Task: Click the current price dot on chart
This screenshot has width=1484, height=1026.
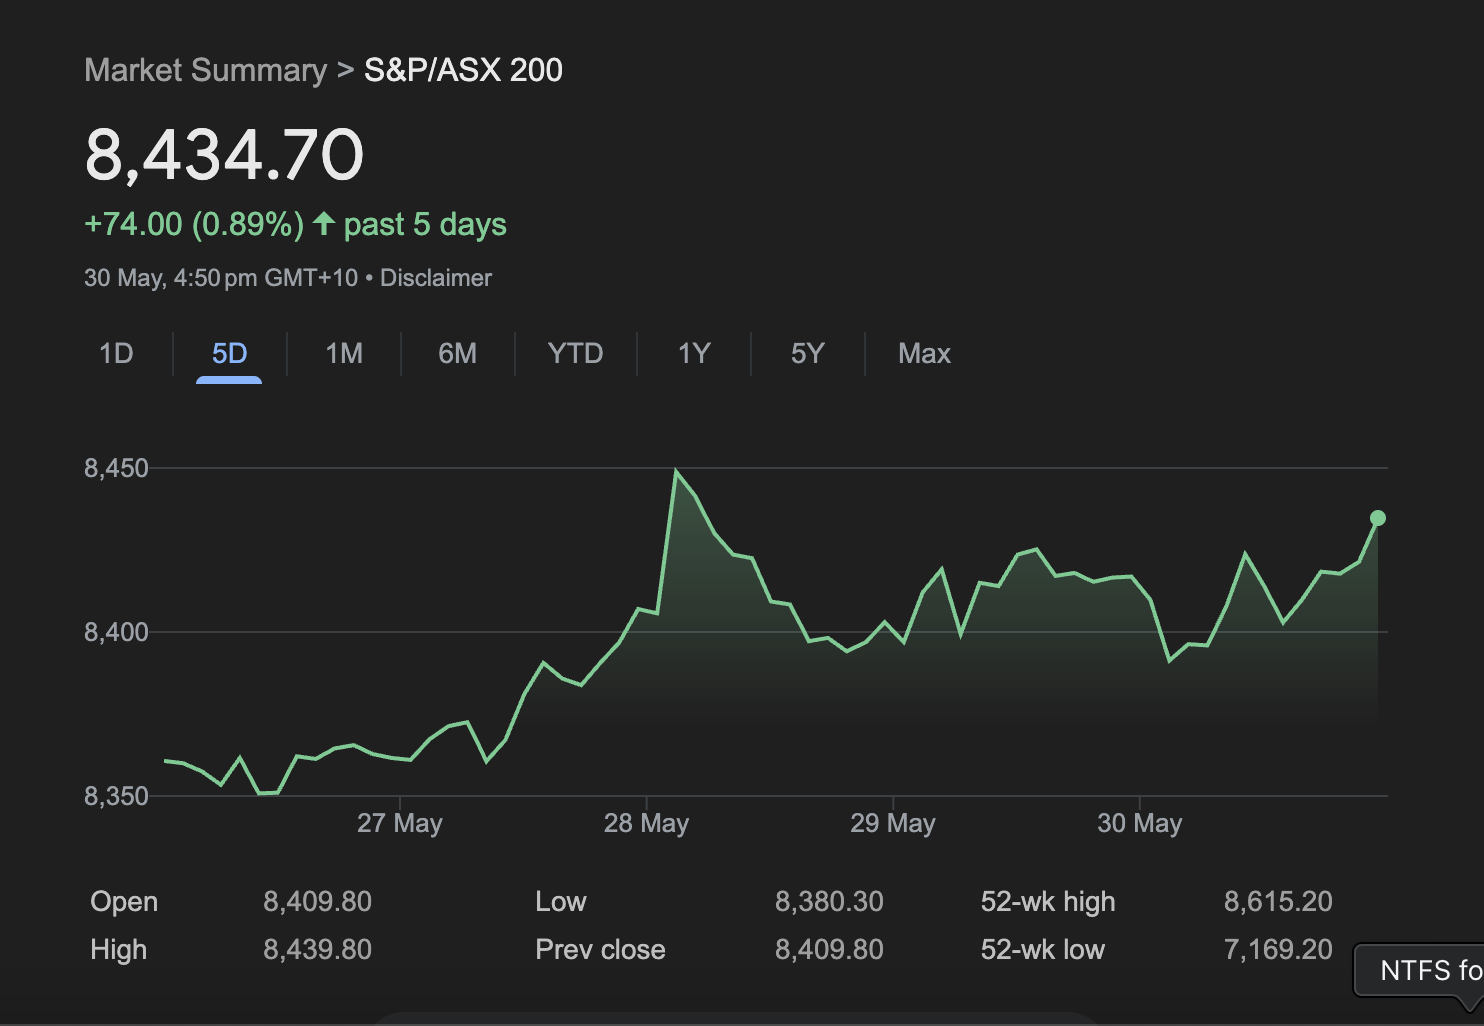Action: [1378, 518]
